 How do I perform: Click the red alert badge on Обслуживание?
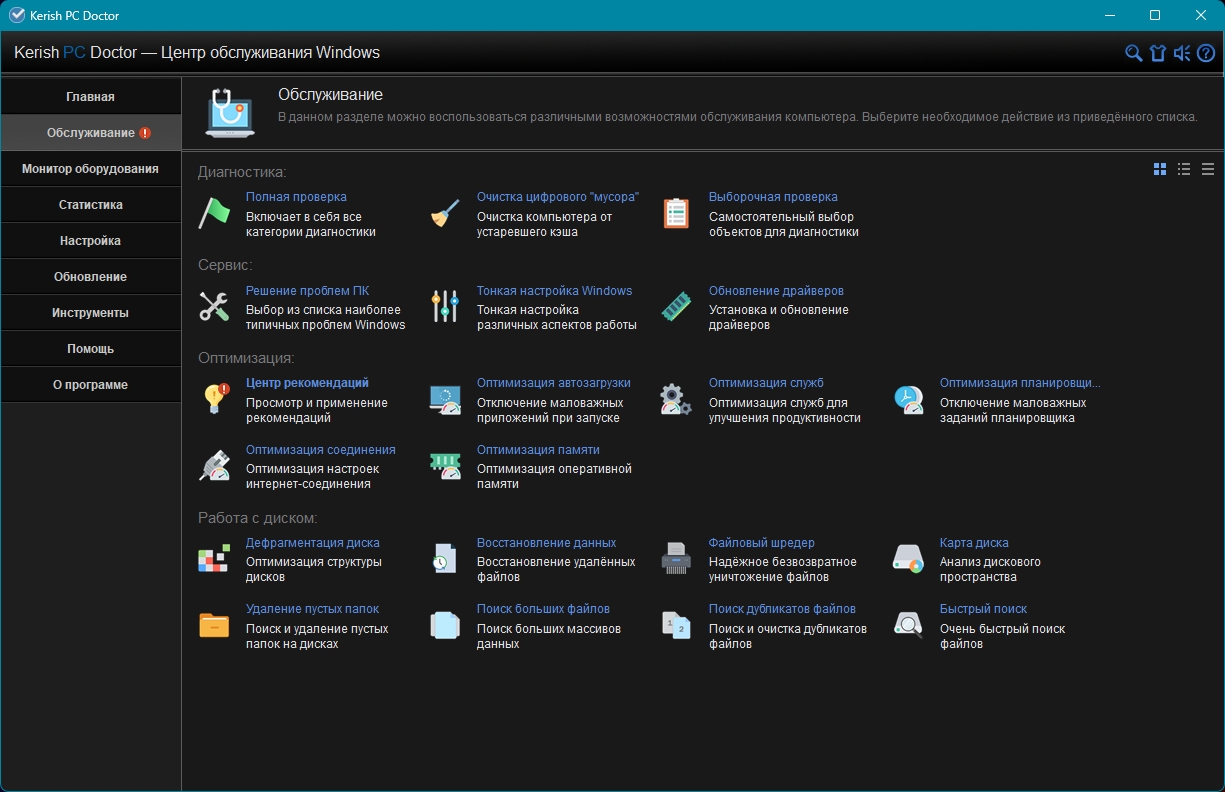[145, 133]
